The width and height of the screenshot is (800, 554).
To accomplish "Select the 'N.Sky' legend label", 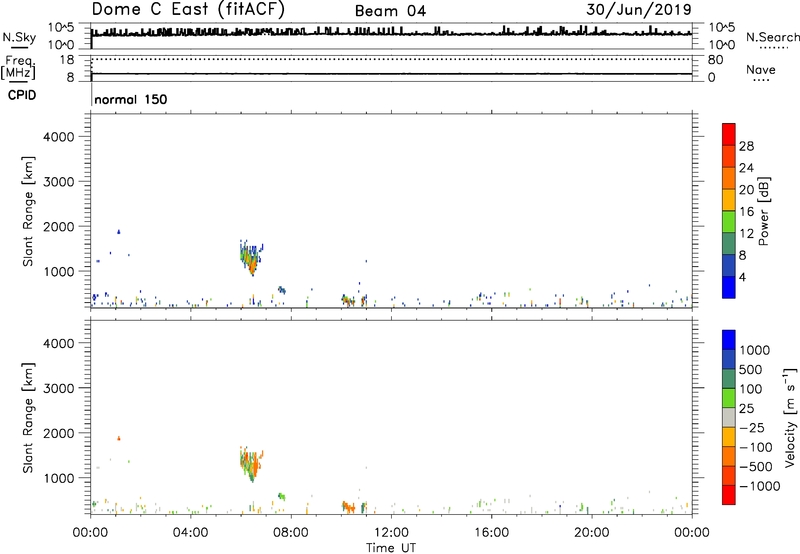I will pos(19,37).
